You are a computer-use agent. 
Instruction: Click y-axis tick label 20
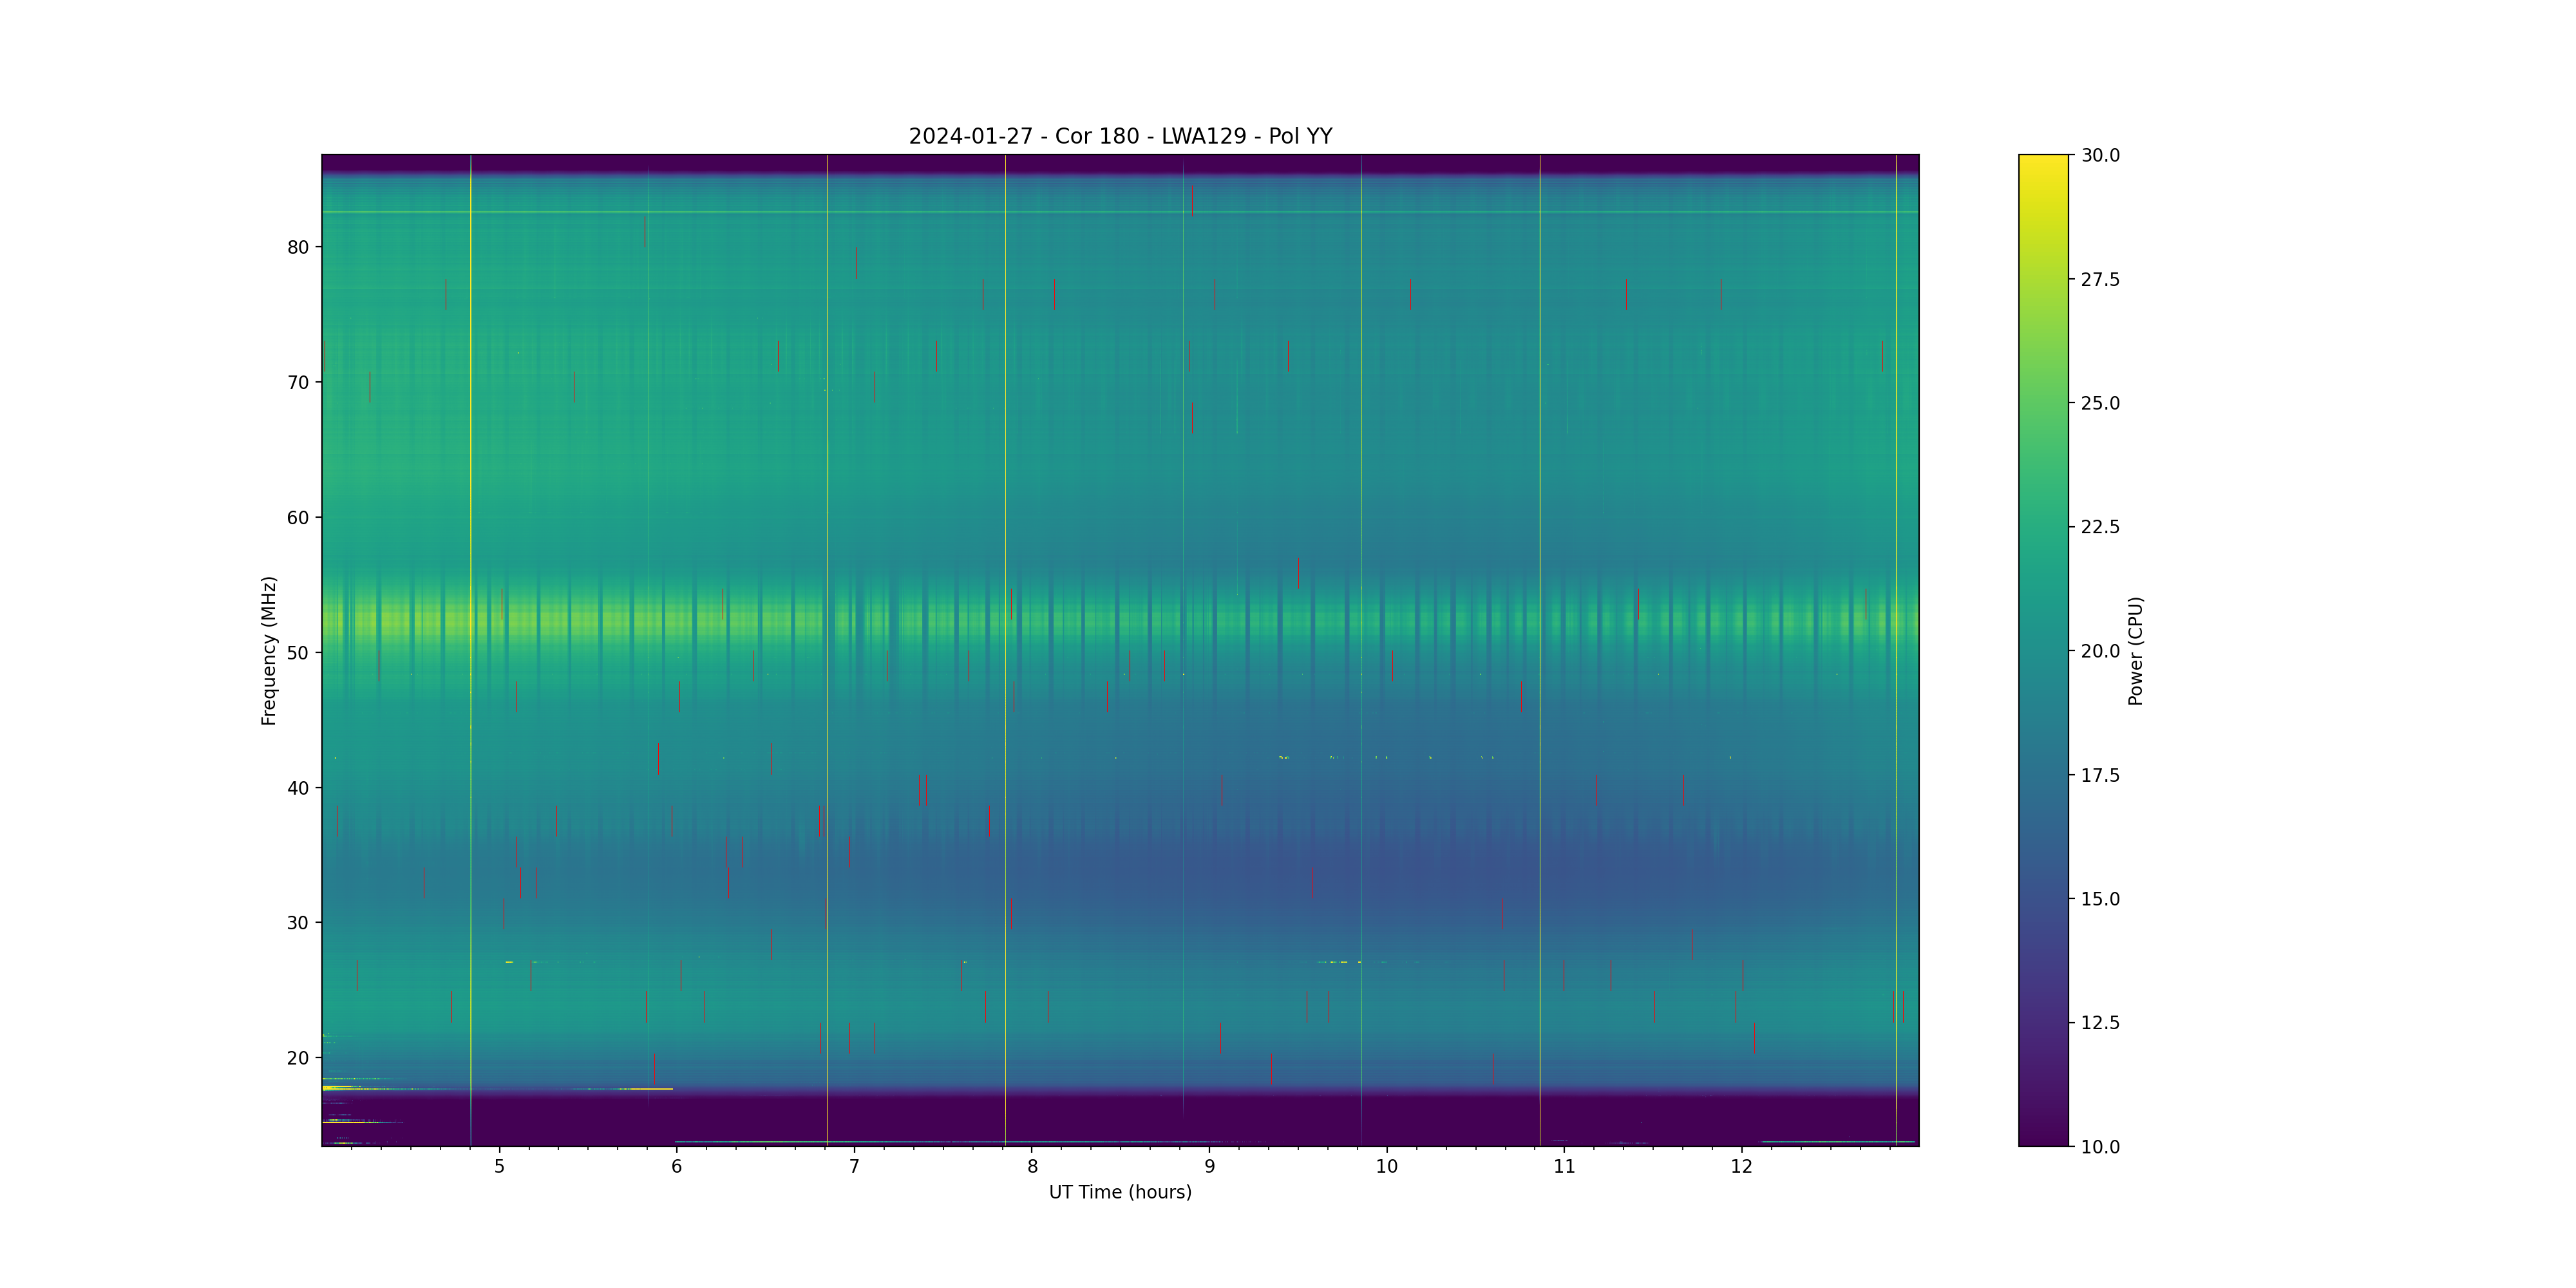[x=298, y=1058]
